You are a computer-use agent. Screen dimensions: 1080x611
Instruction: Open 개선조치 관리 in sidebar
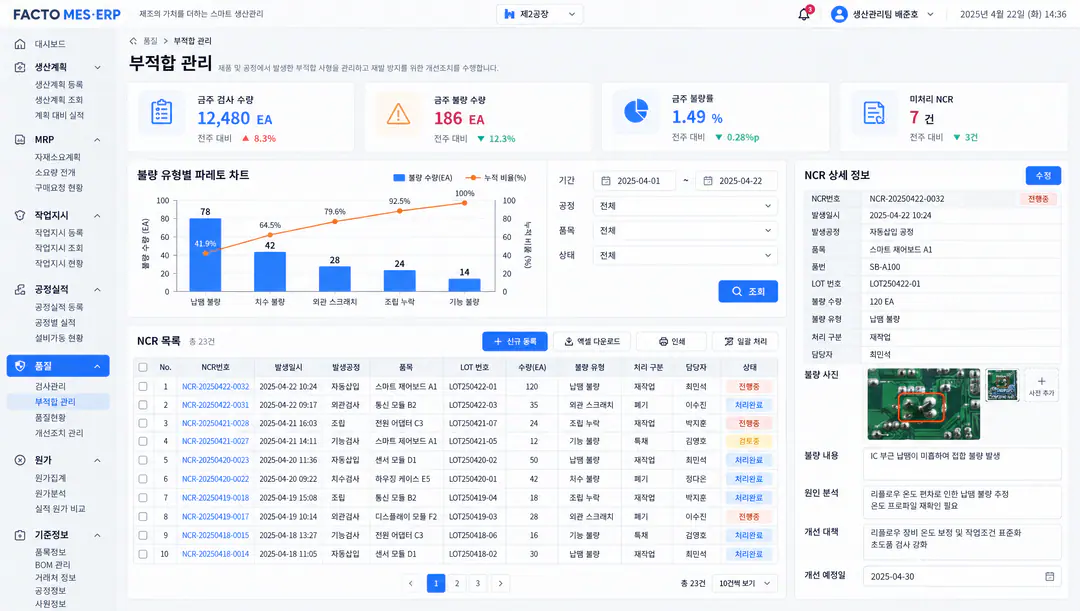point(59,433)
